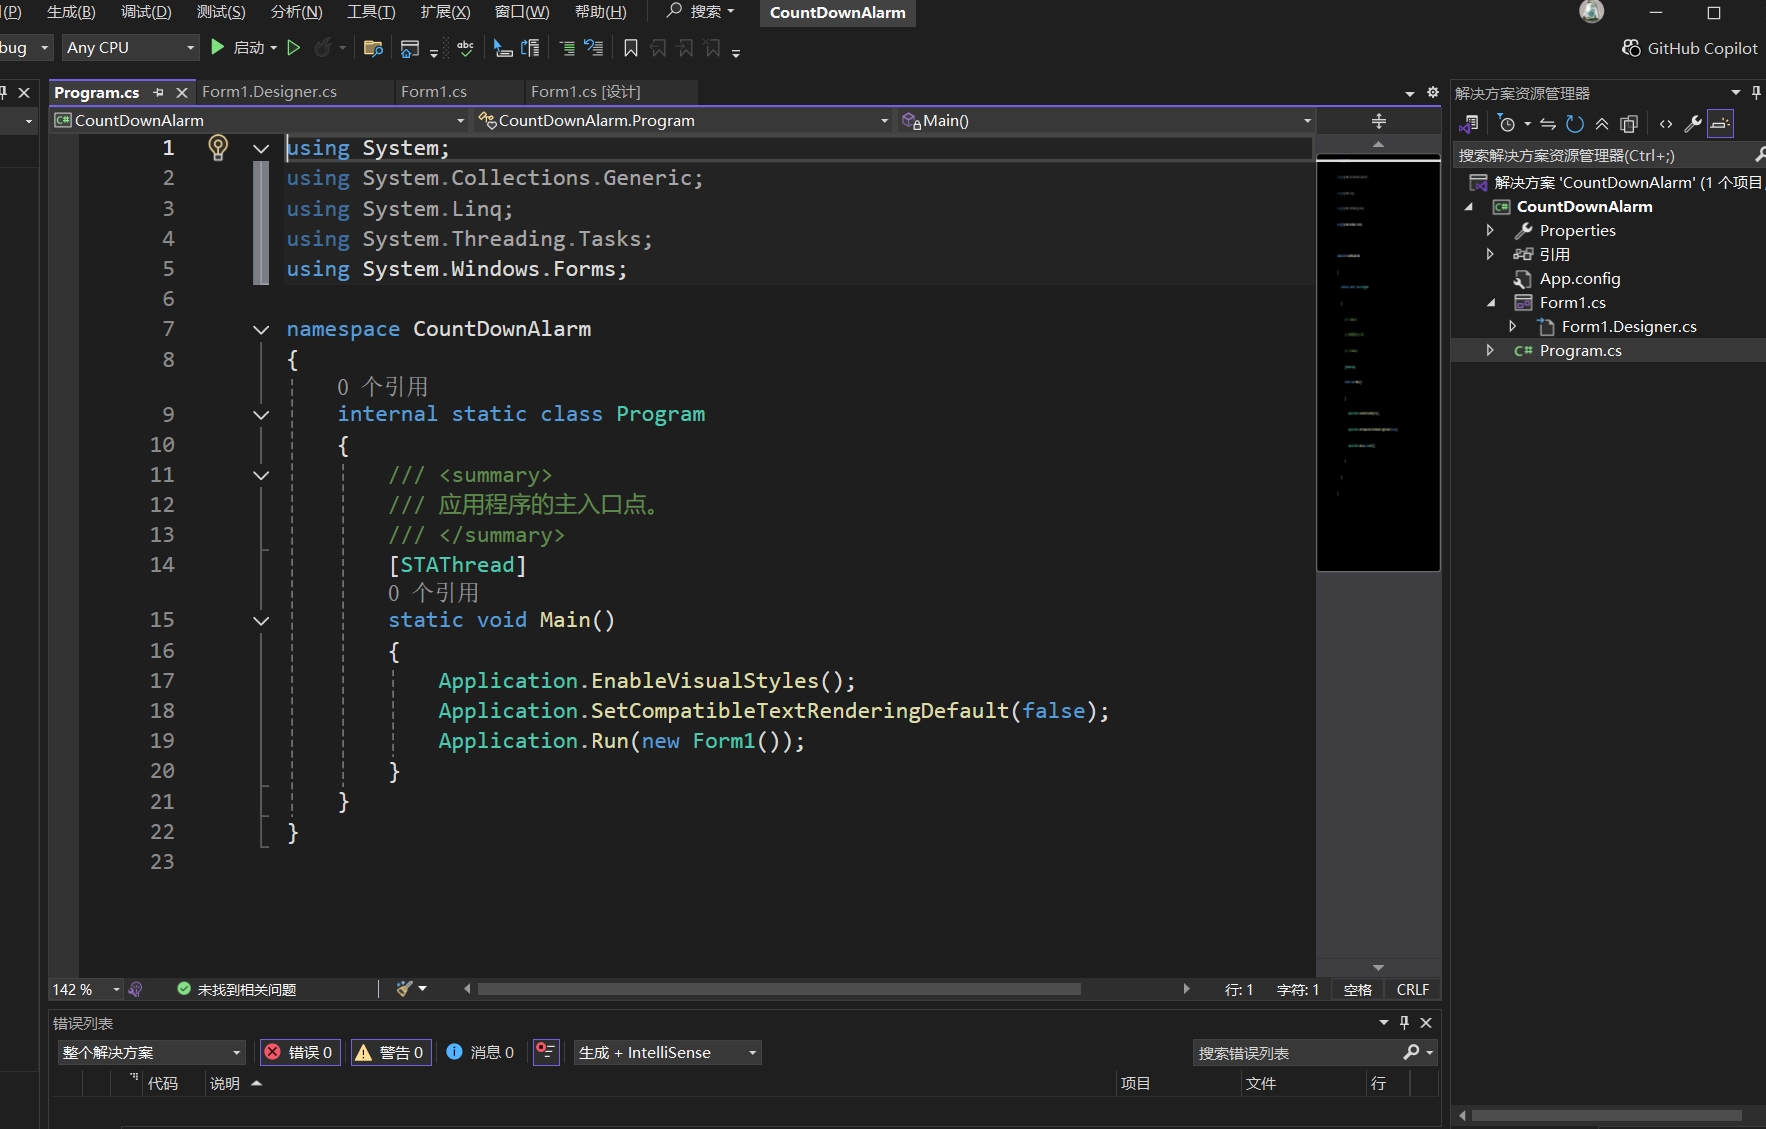Click Collapse All icon in Solution Explorer

[x=1602, y=124]
